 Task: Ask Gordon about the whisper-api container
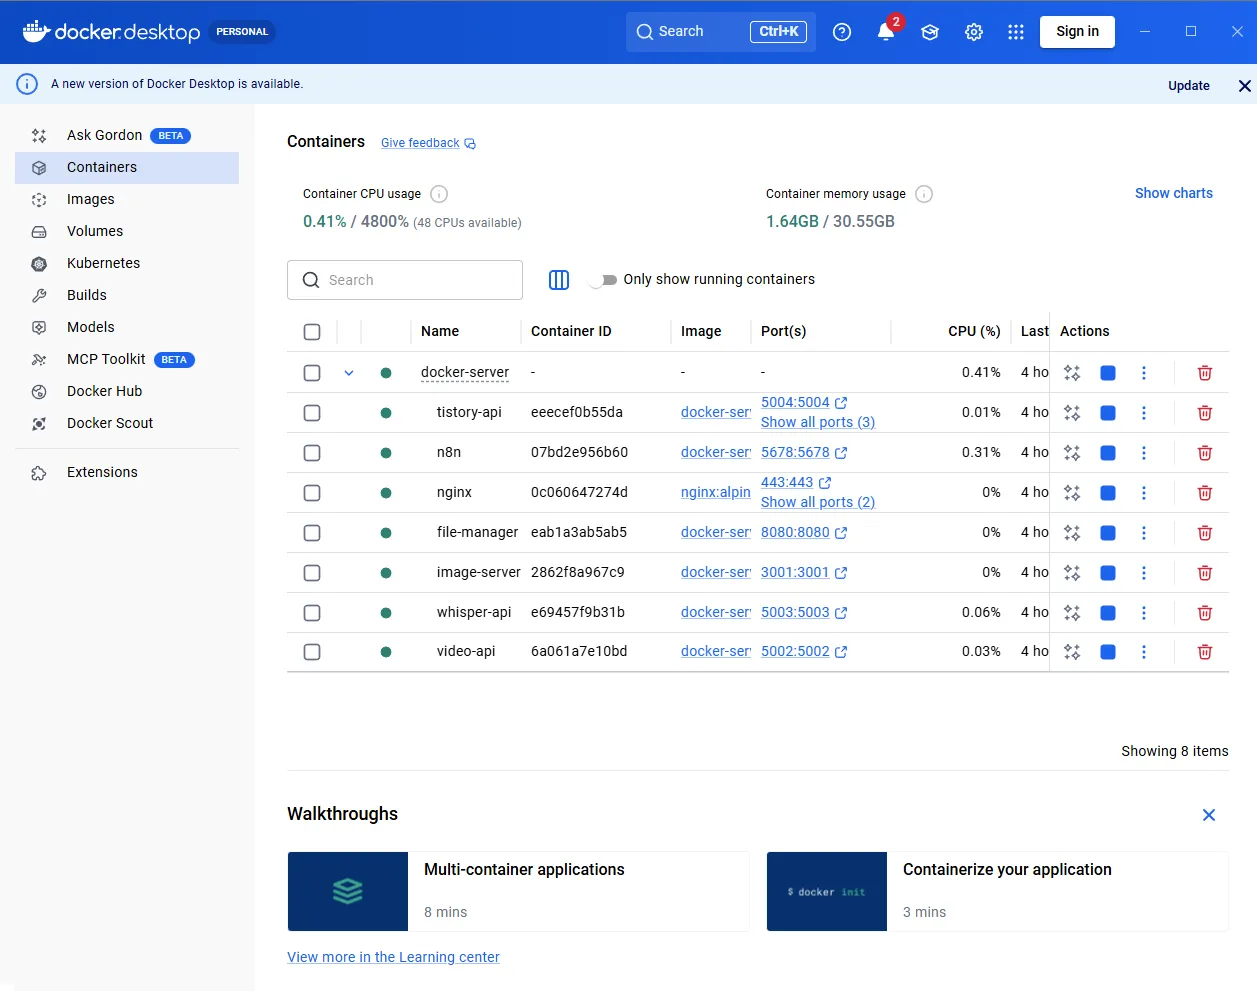point(1072,613)
